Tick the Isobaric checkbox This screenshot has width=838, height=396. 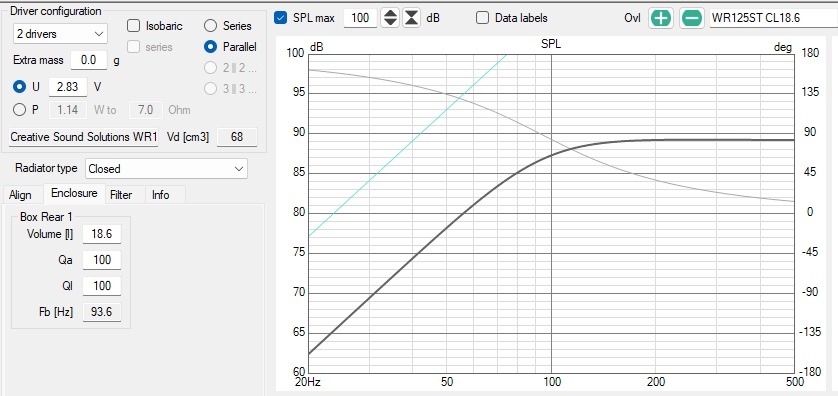[134, 26]
